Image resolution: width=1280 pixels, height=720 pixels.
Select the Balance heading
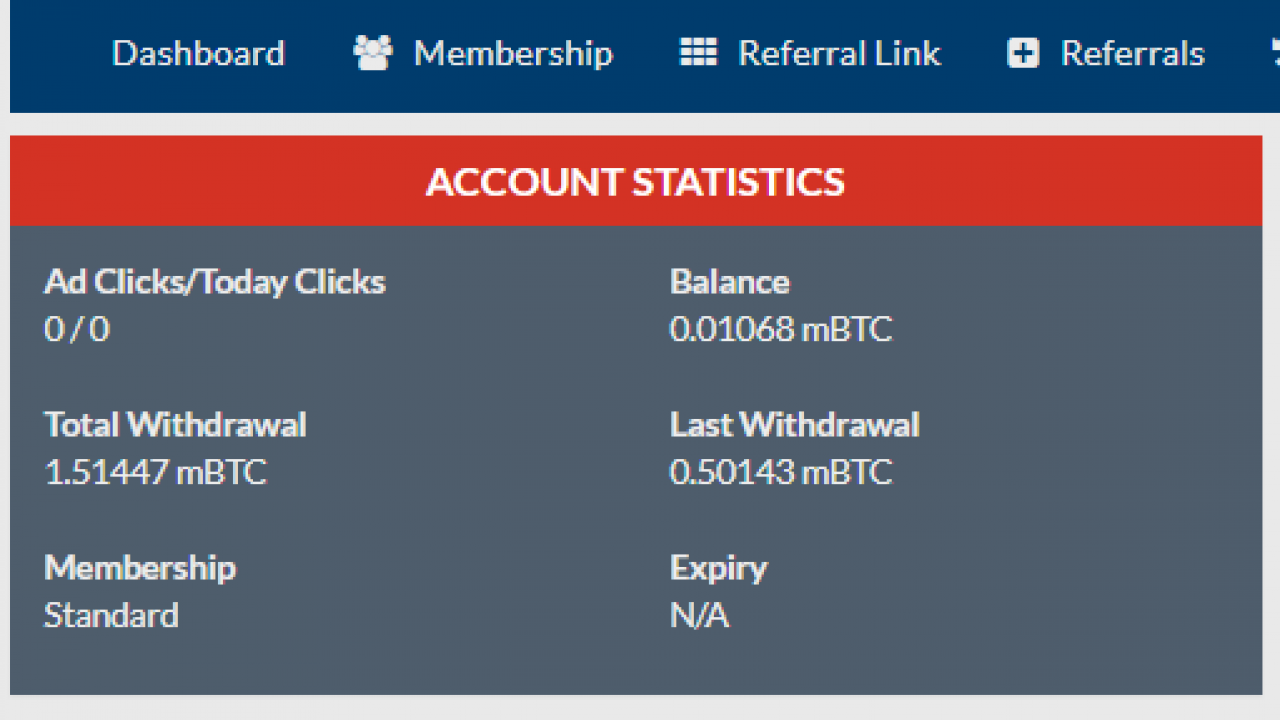click(x=730, y=282)
